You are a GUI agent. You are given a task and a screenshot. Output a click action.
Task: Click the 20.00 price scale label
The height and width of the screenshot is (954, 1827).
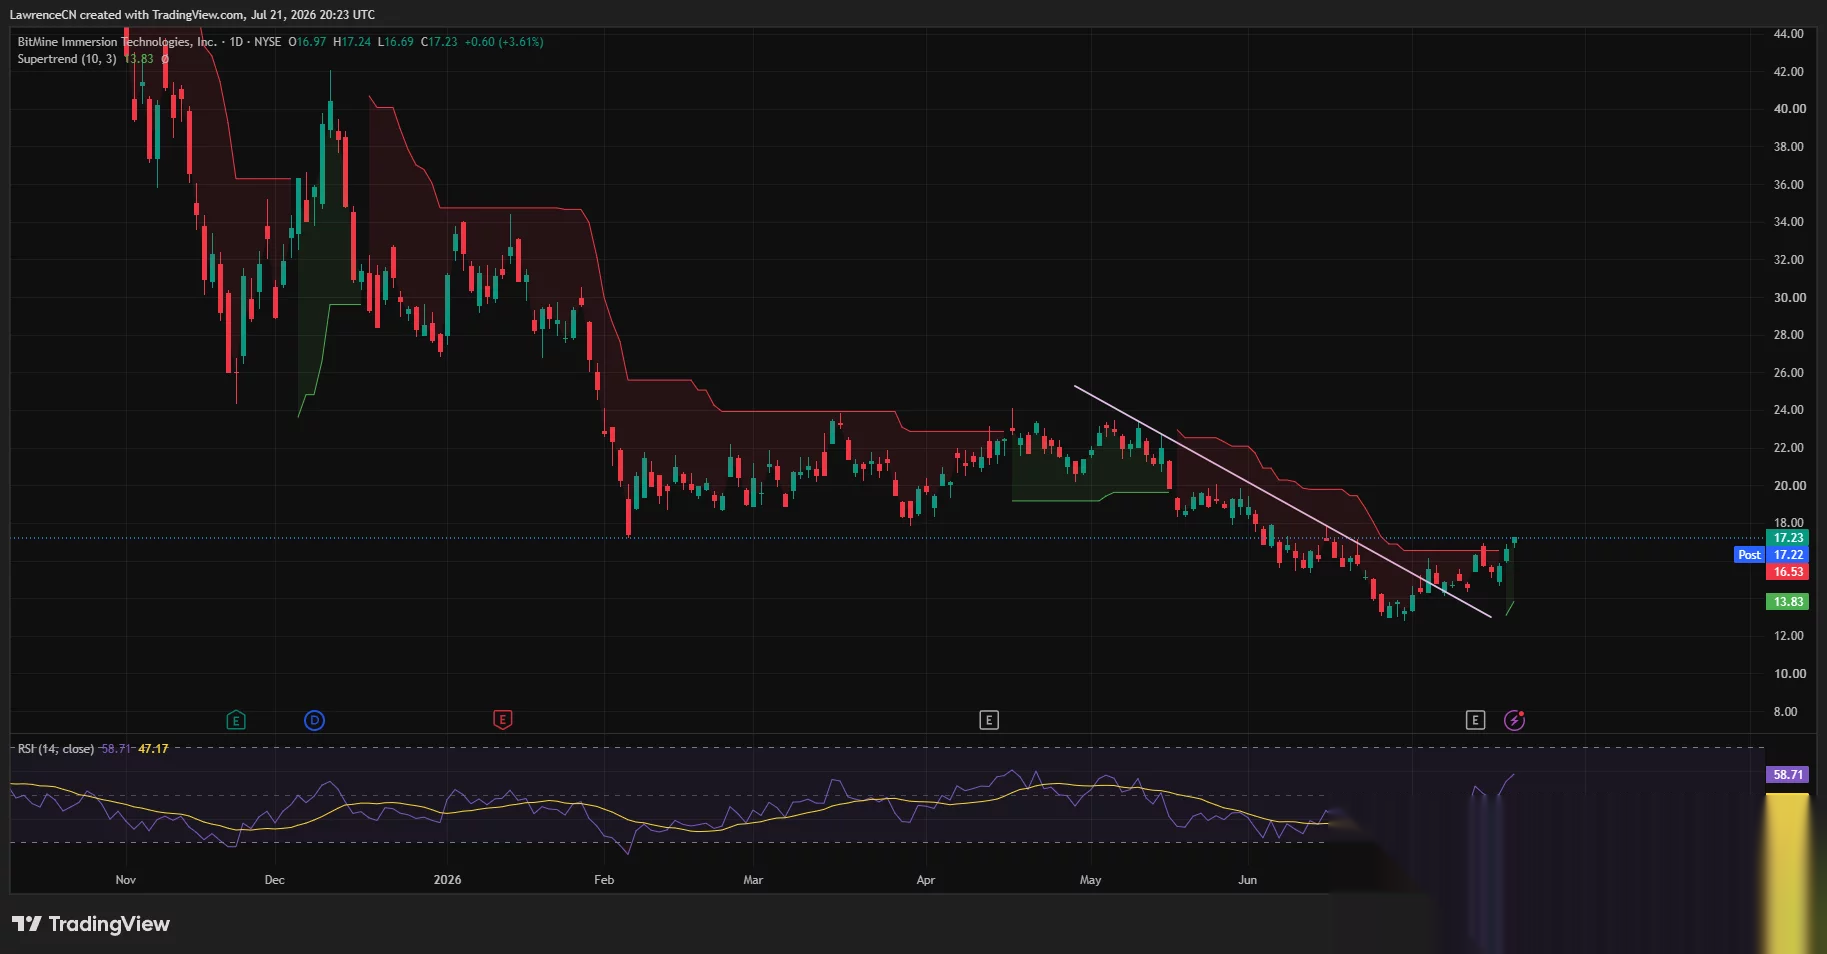click(1788, 486)
